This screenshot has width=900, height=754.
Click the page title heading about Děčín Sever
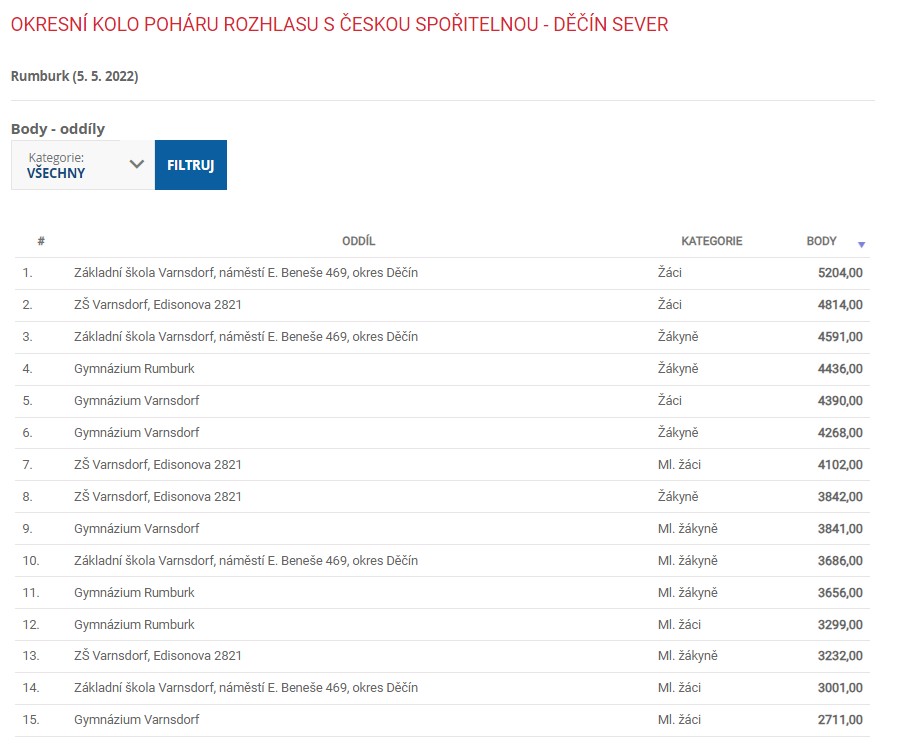339,24
